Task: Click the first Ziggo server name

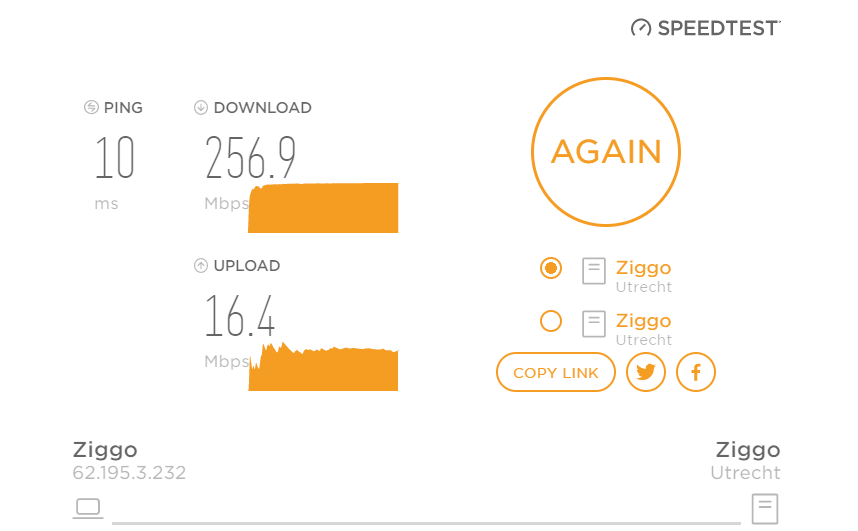Action: click(x=643, y=268)
